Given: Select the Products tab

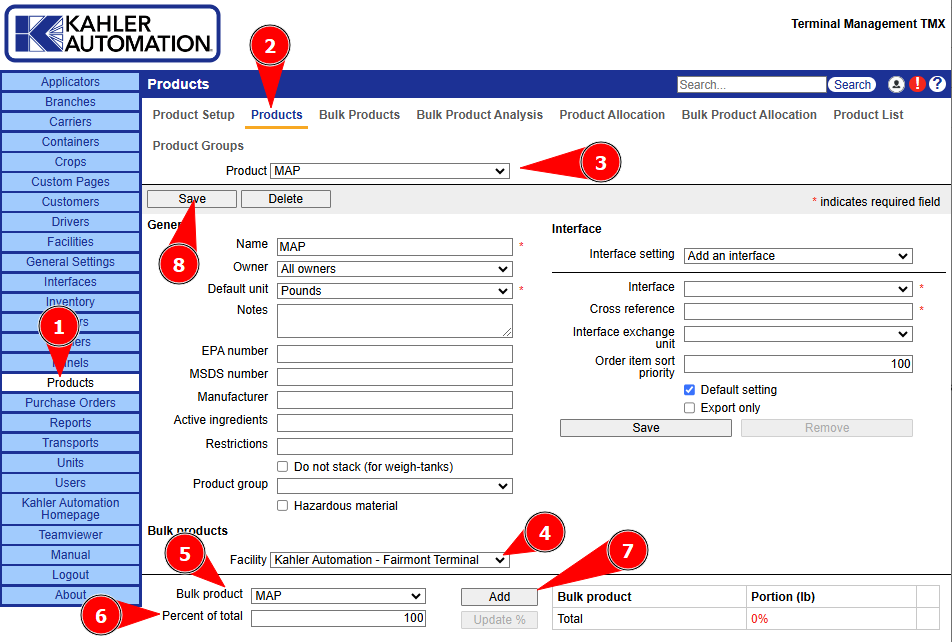Looking at the screenshot, I should 277,115.
